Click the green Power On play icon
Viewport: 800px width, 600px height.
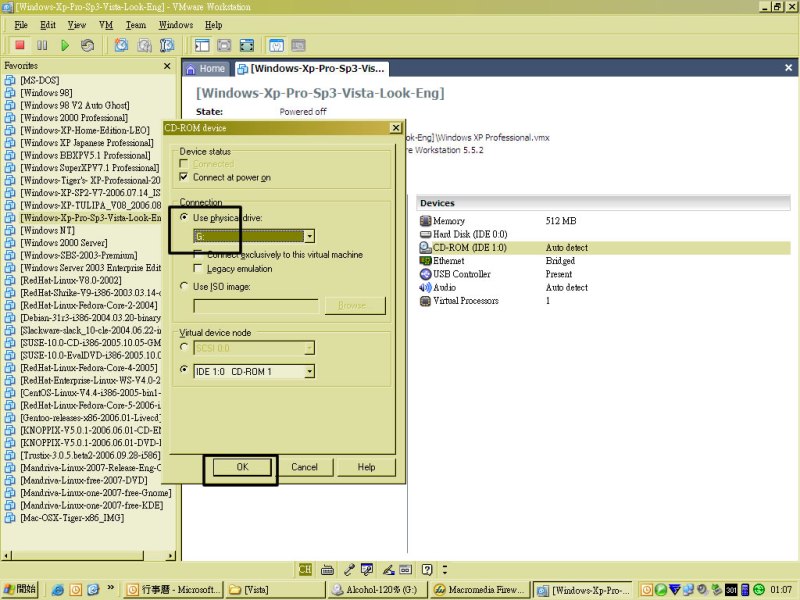65,45
